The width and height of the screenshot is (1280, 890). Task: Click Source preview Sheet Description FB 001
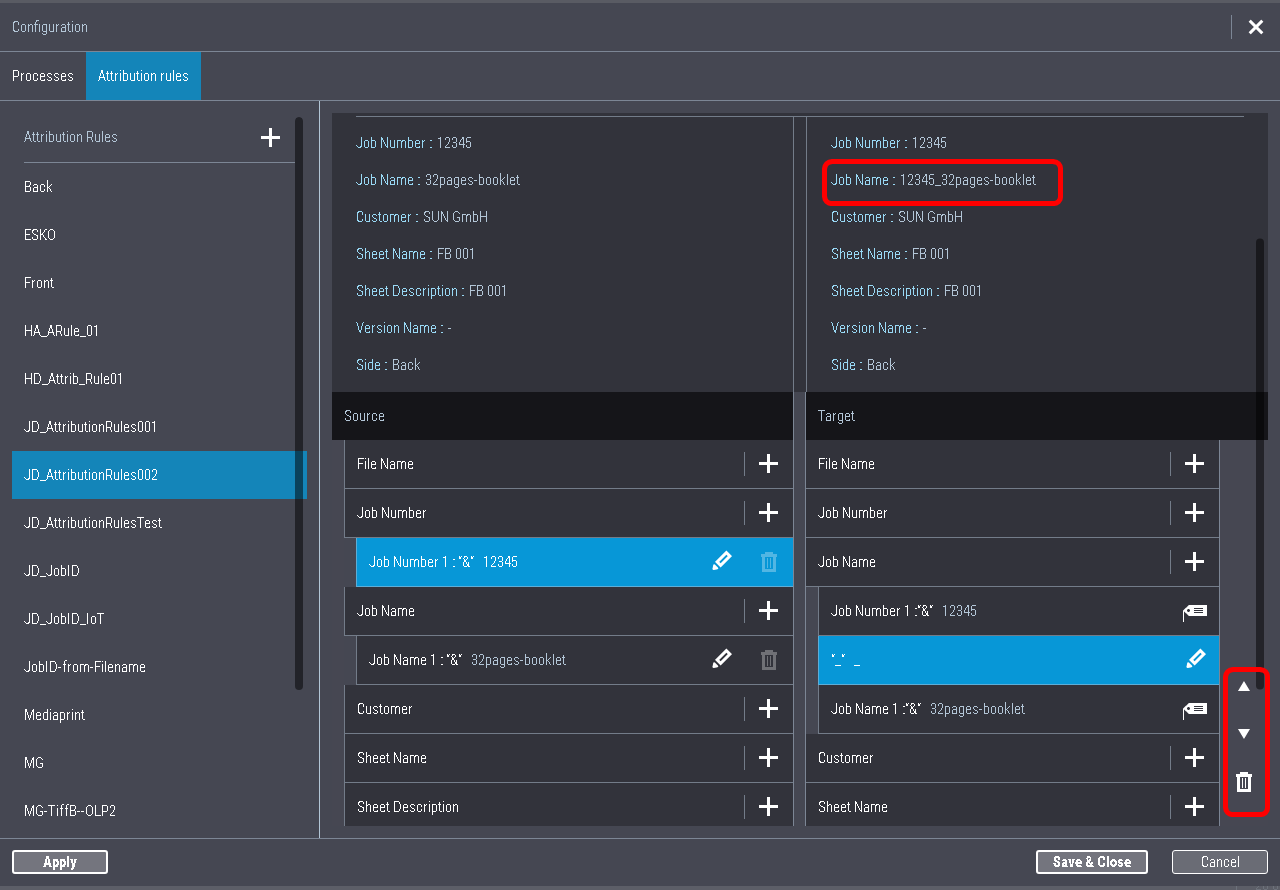click(431, 291)
